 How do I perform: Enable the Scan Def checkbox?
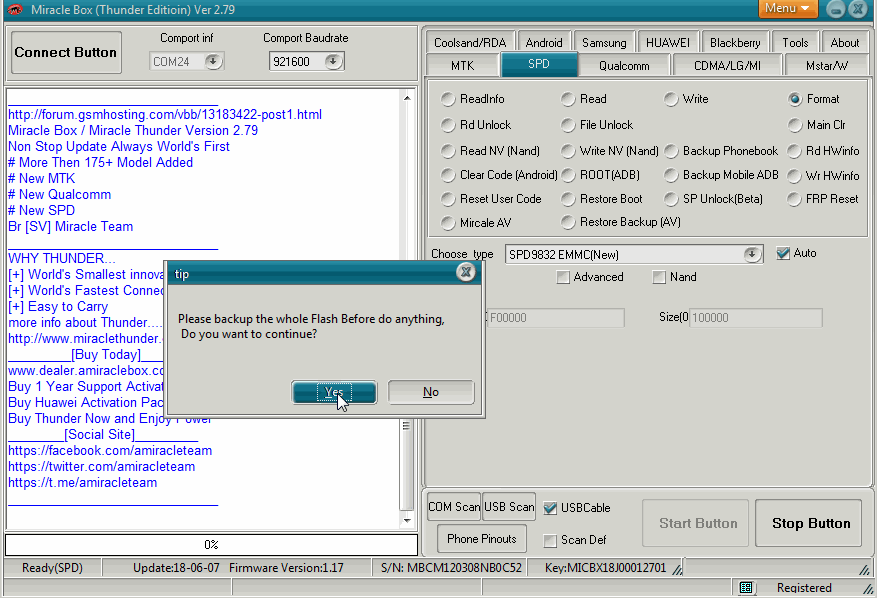click(550, 540)
